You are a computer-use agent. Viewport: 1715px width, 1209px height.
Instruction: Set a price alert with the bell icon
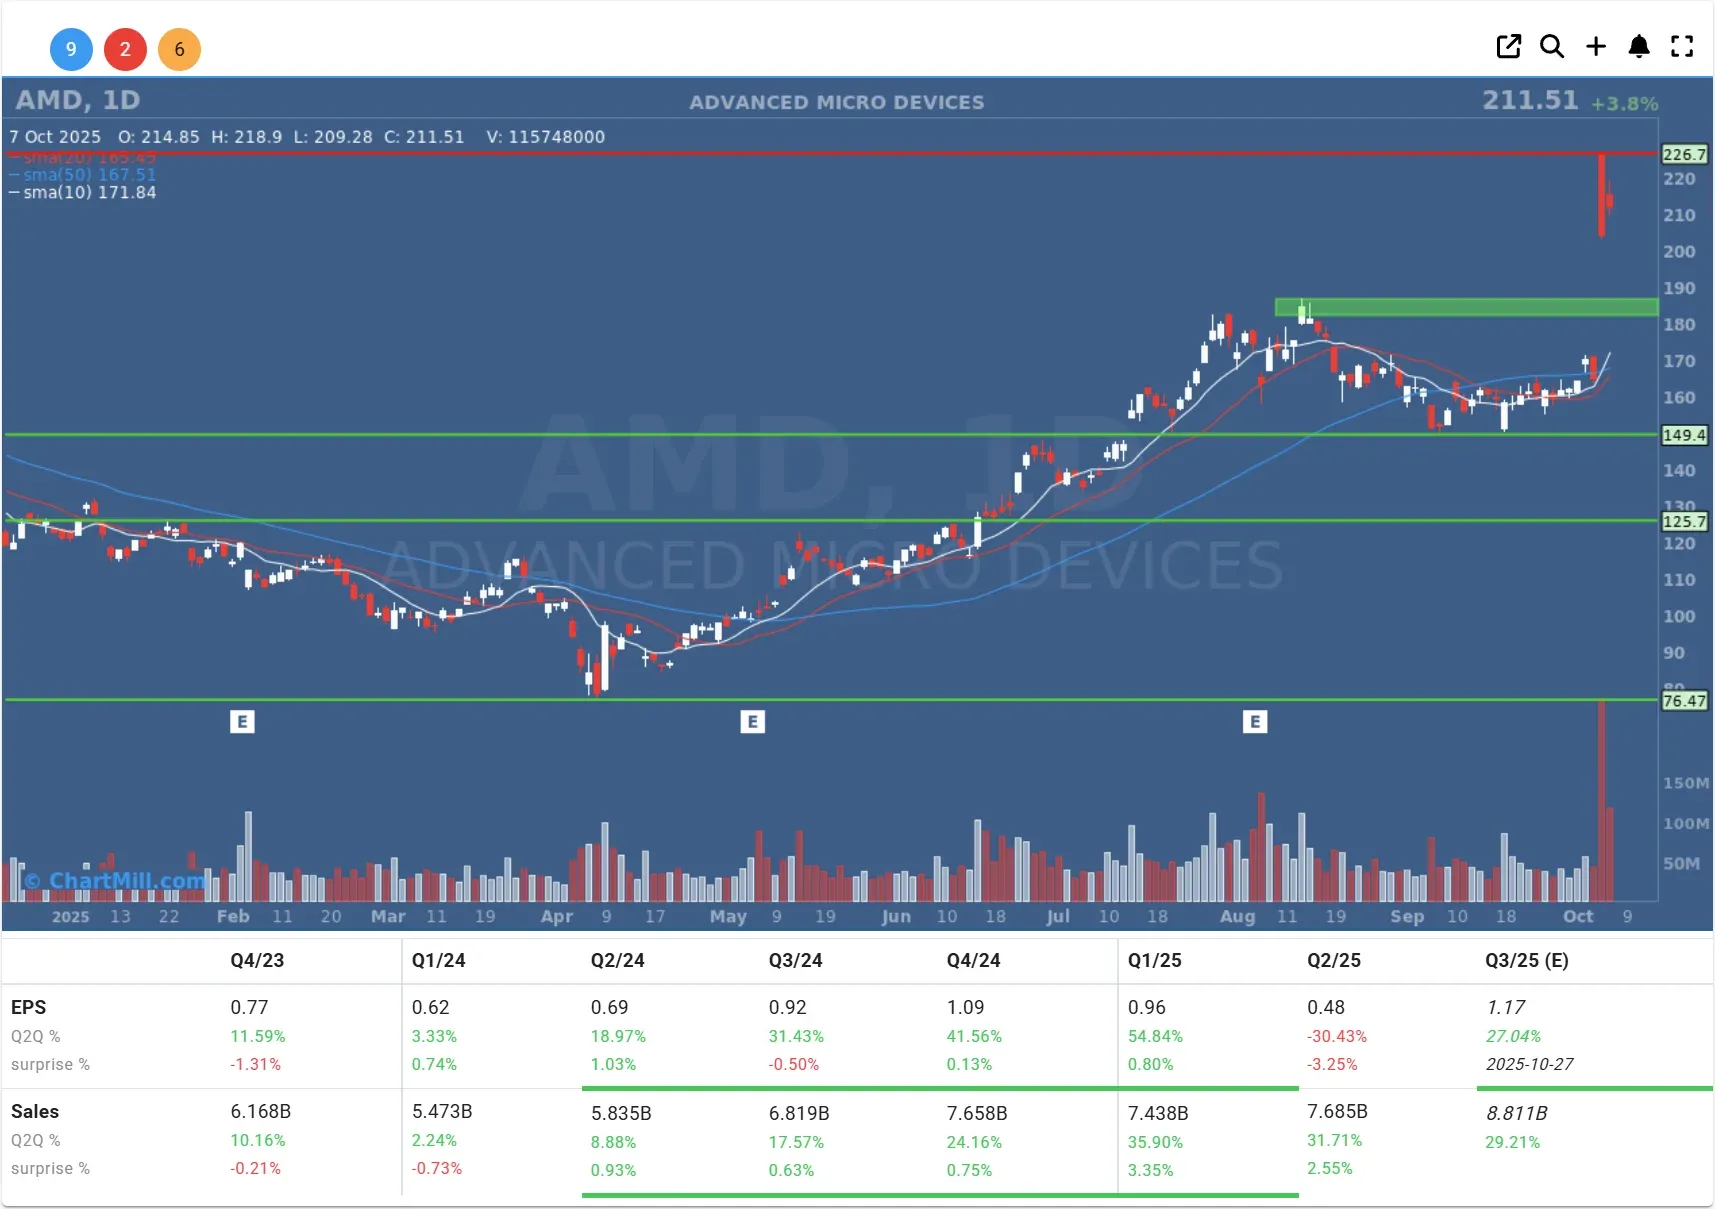pos(1639,46)
